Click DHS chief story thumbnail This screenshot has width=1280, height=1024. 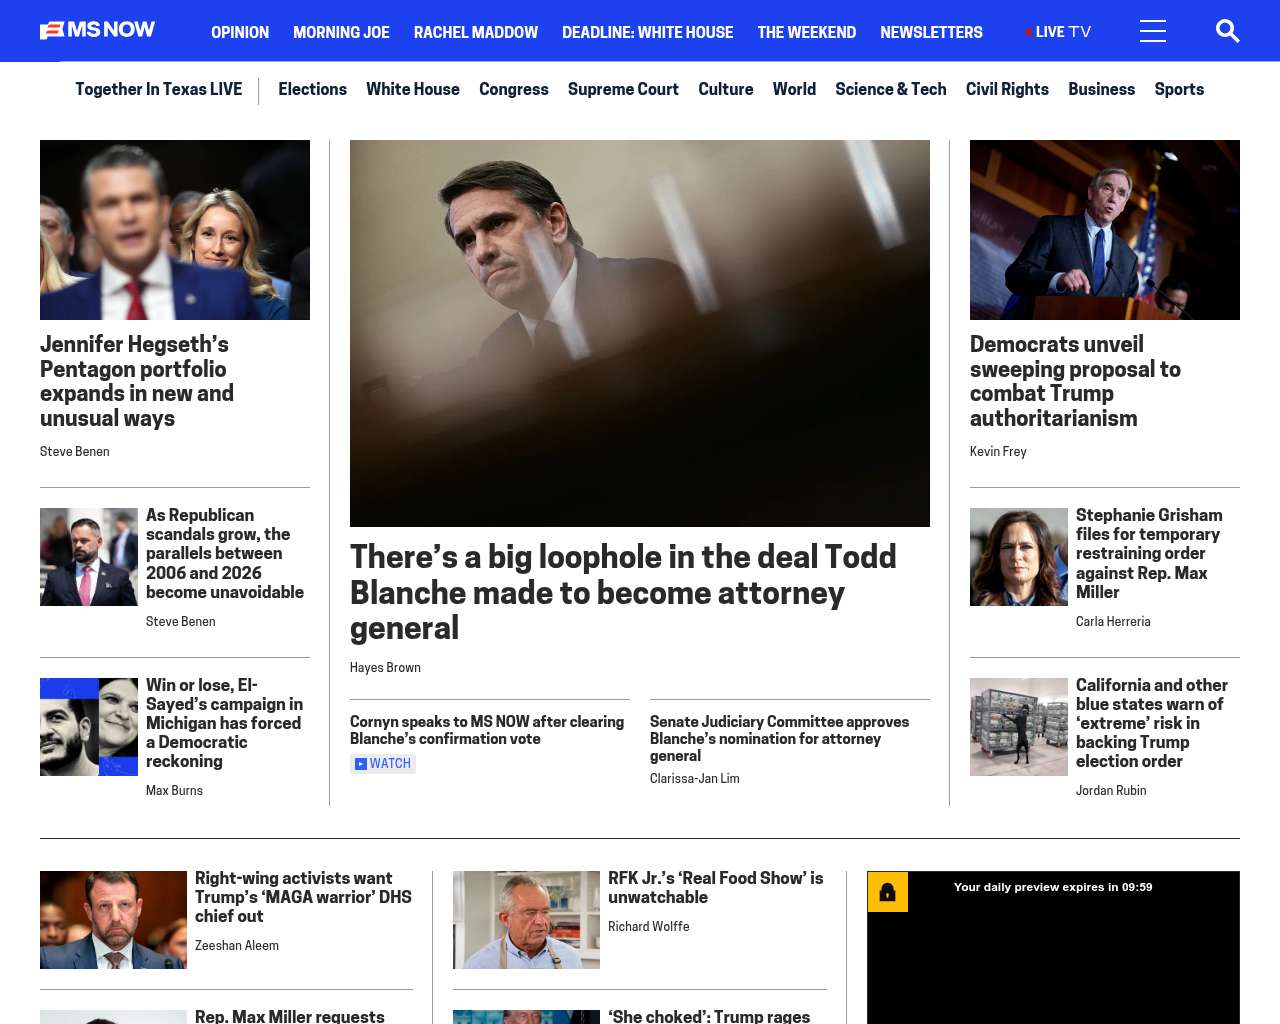(113, 920)
